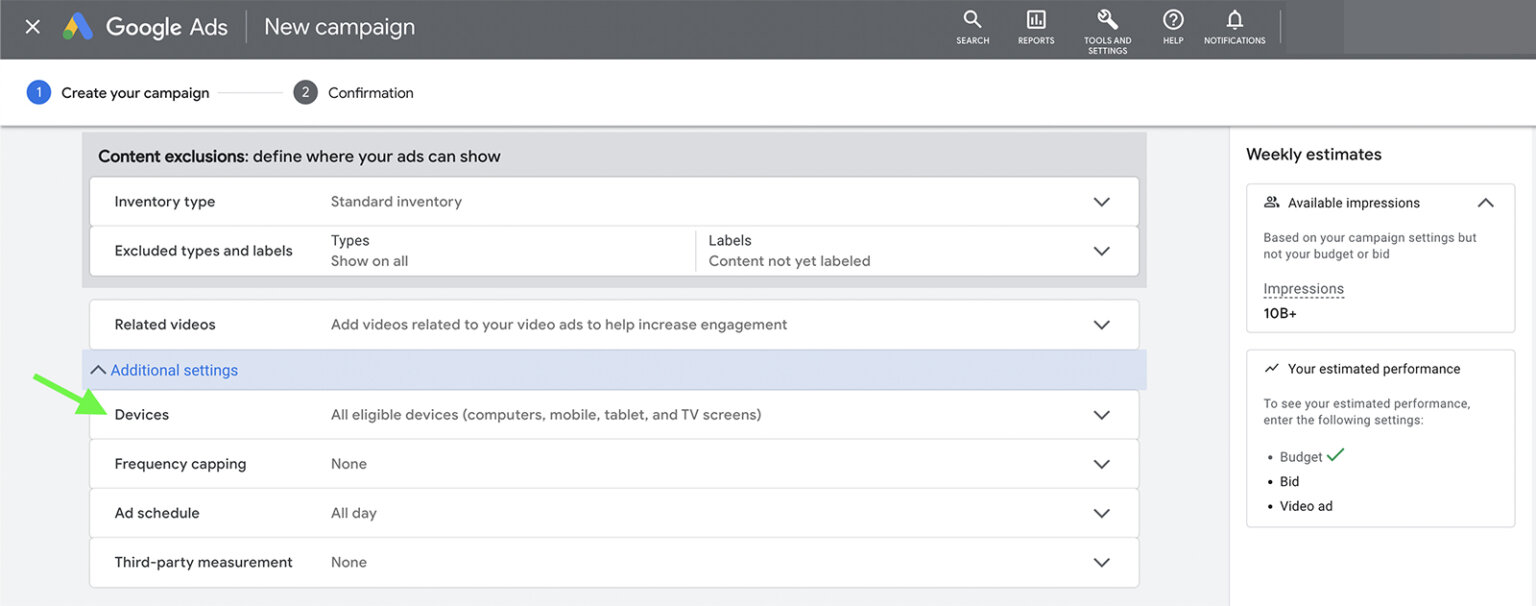Expand the Frequency capping row
This screenshot has width=1536, height=606.
coord(1101,463)
